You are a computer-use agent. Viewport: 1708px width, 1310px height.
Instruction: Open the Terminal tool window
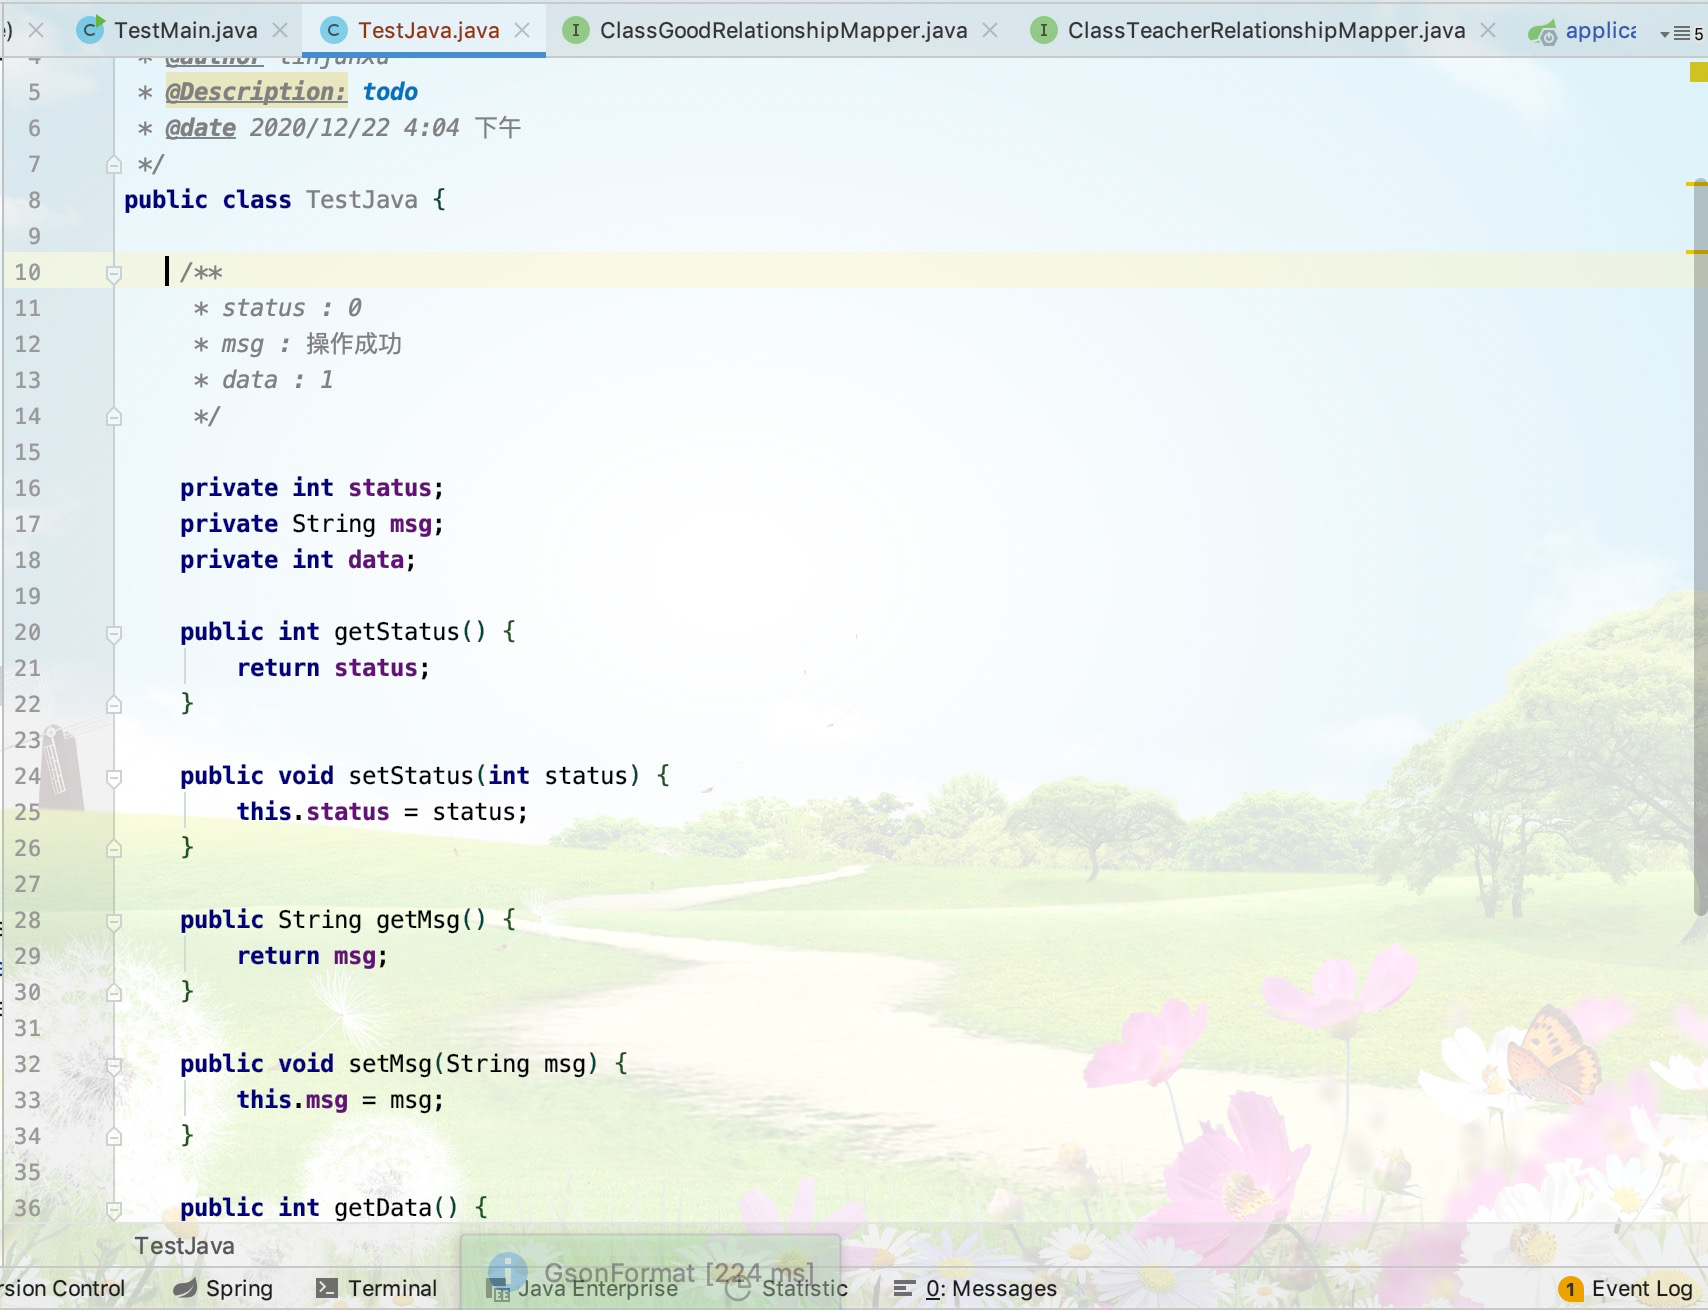tap(376, 1288)
